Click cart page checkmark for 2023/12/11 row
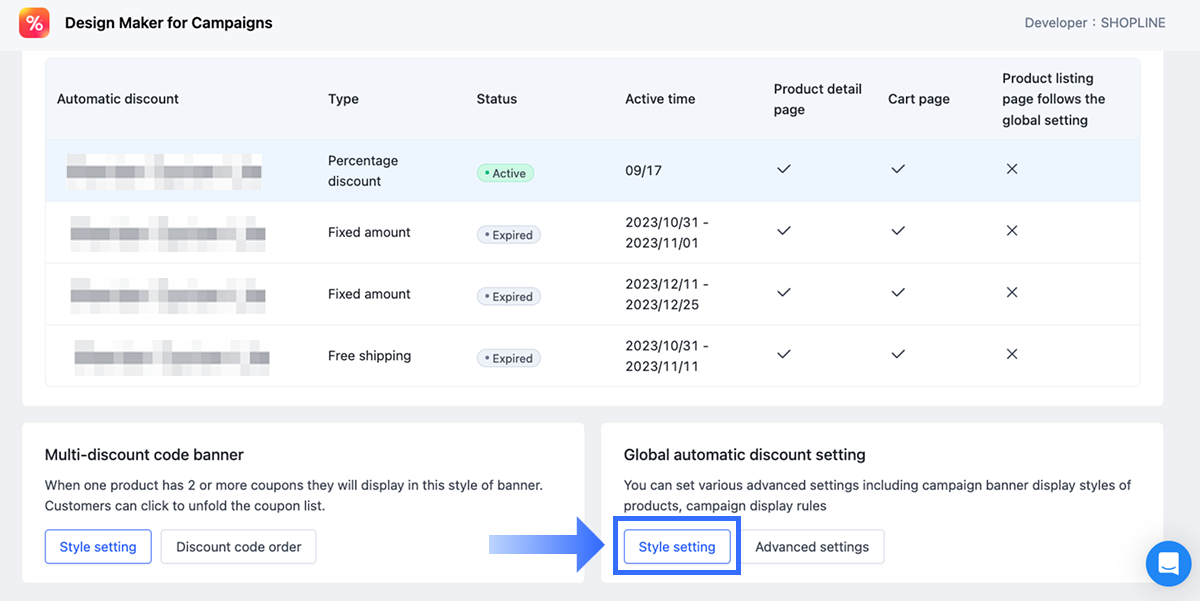The height and width of the screenshot is (601, 1200). (898, 293)
